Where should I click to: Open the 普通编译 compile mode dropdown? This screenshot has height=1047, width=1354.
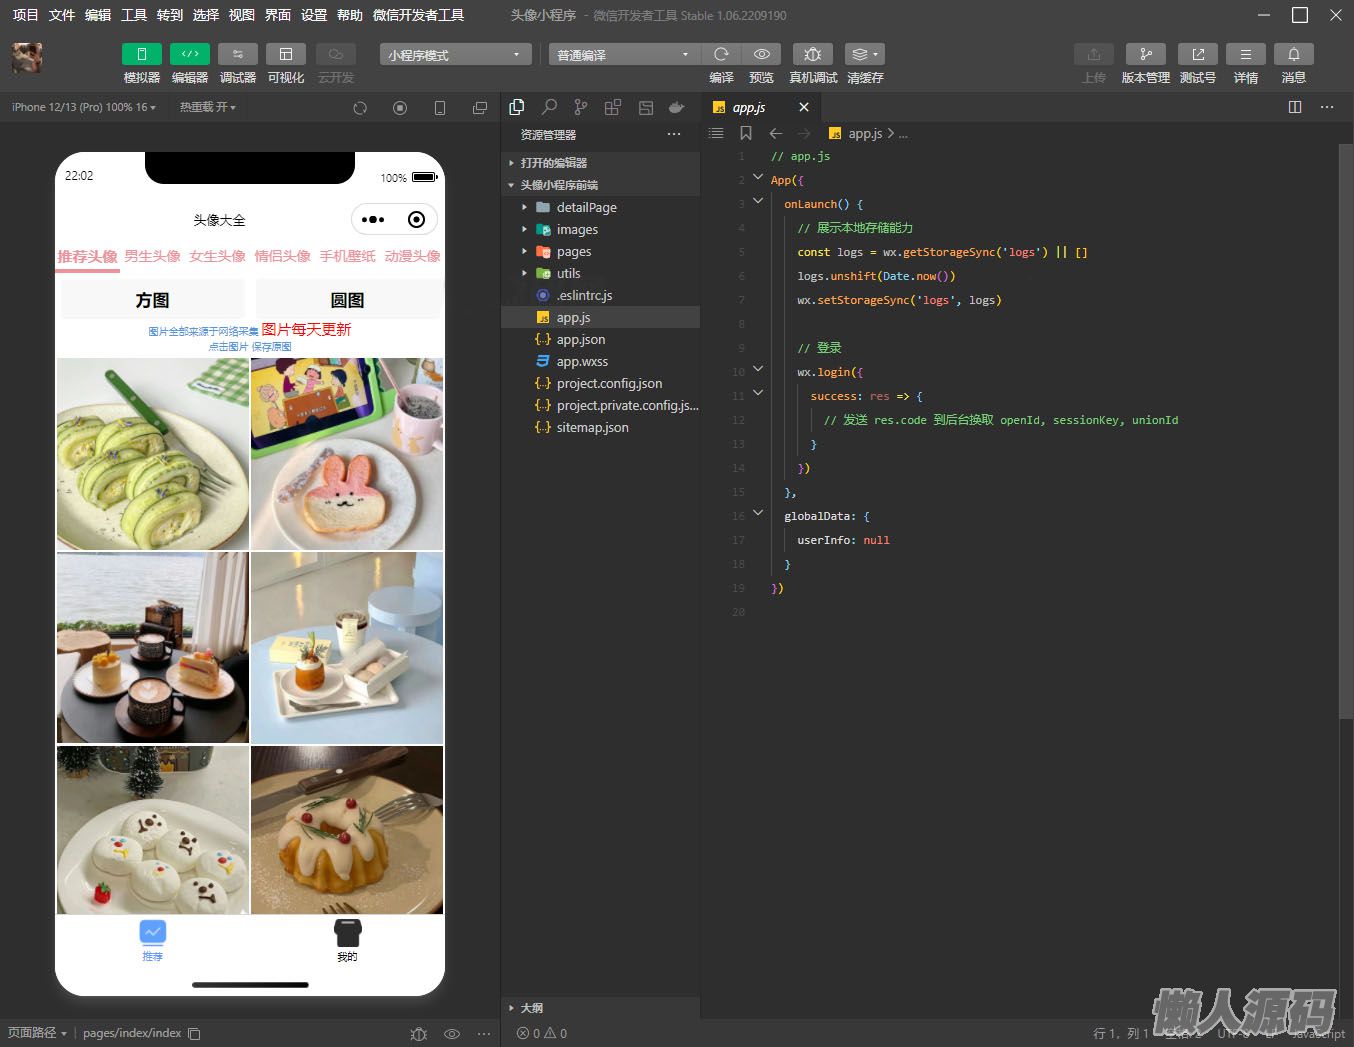(x=624, y=55)
